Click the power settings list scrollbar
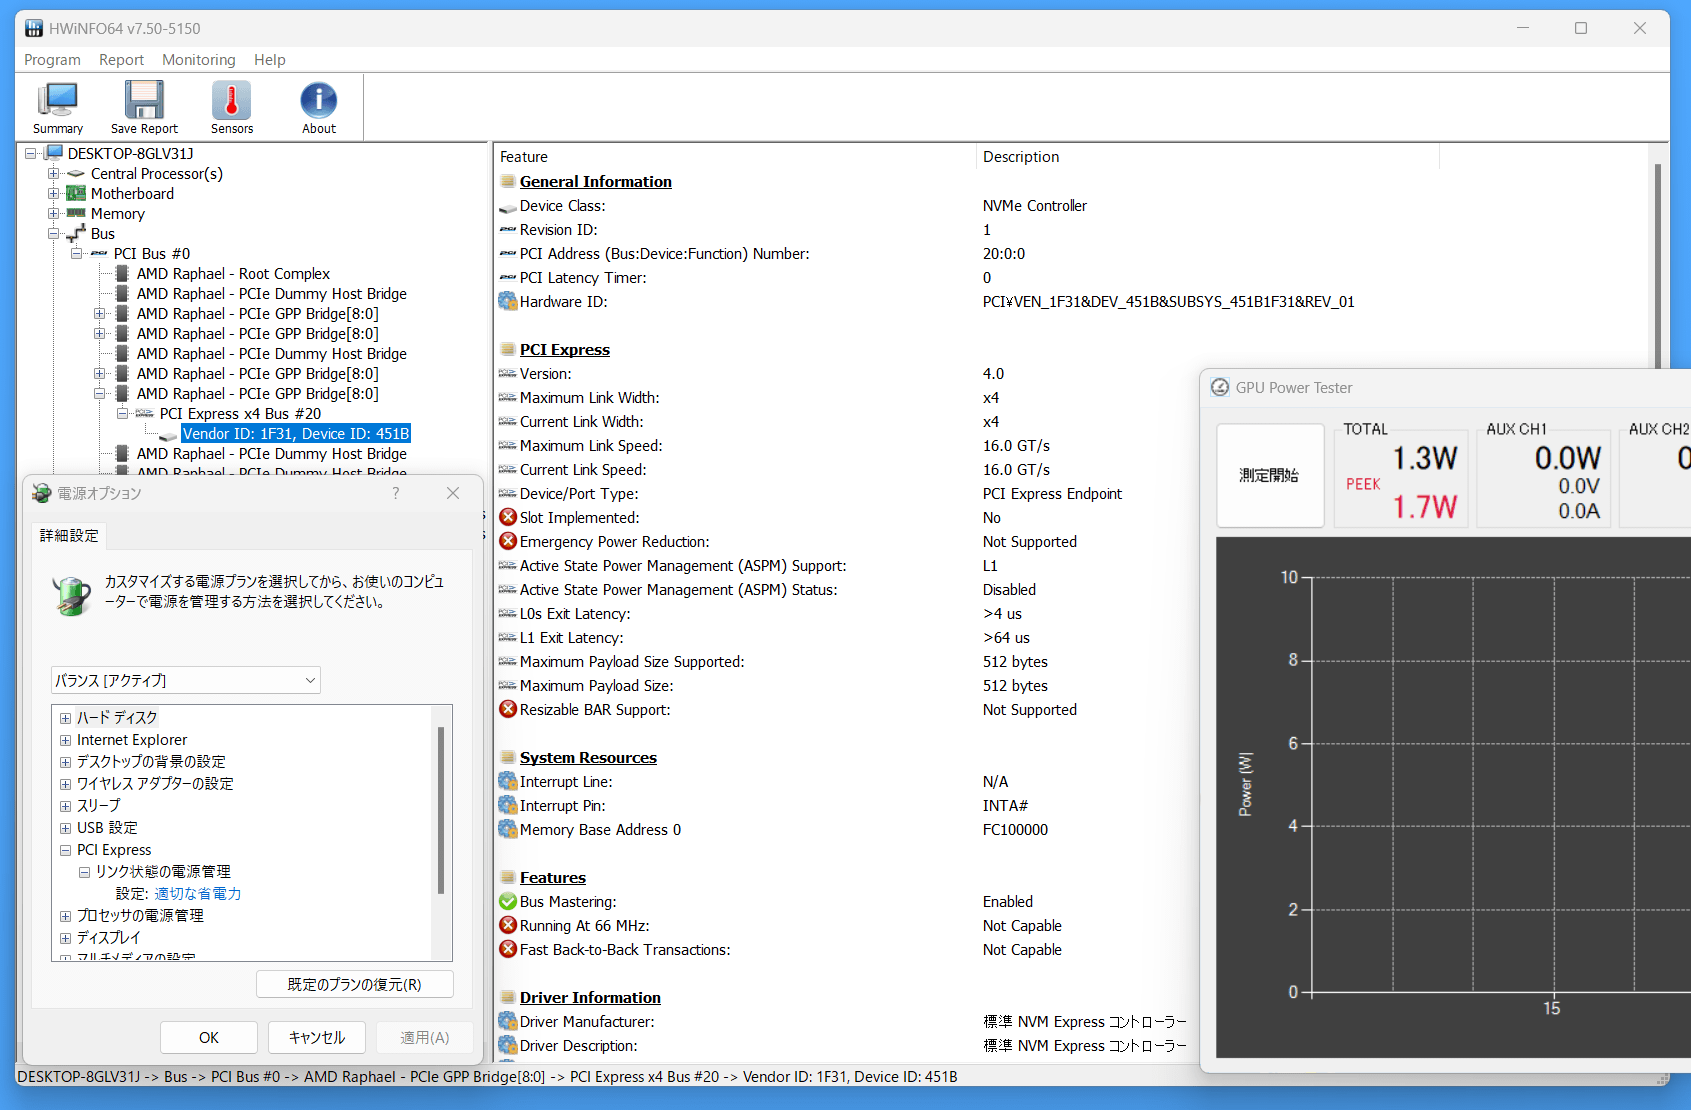The image size is (1691, 1110). (441, 810)
